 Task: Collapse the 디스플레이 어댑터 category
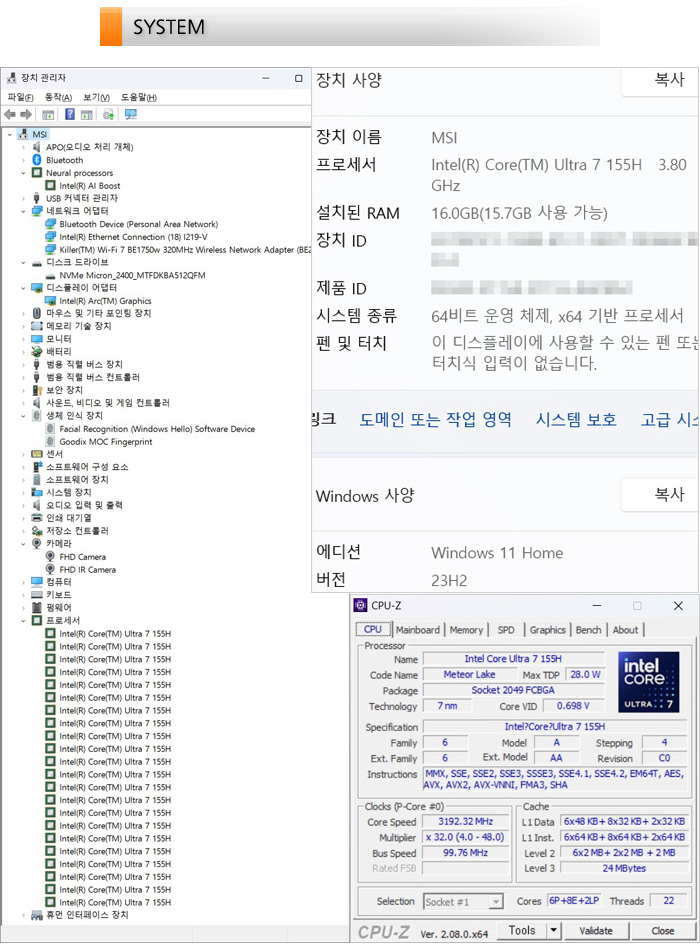pos(24,288)
